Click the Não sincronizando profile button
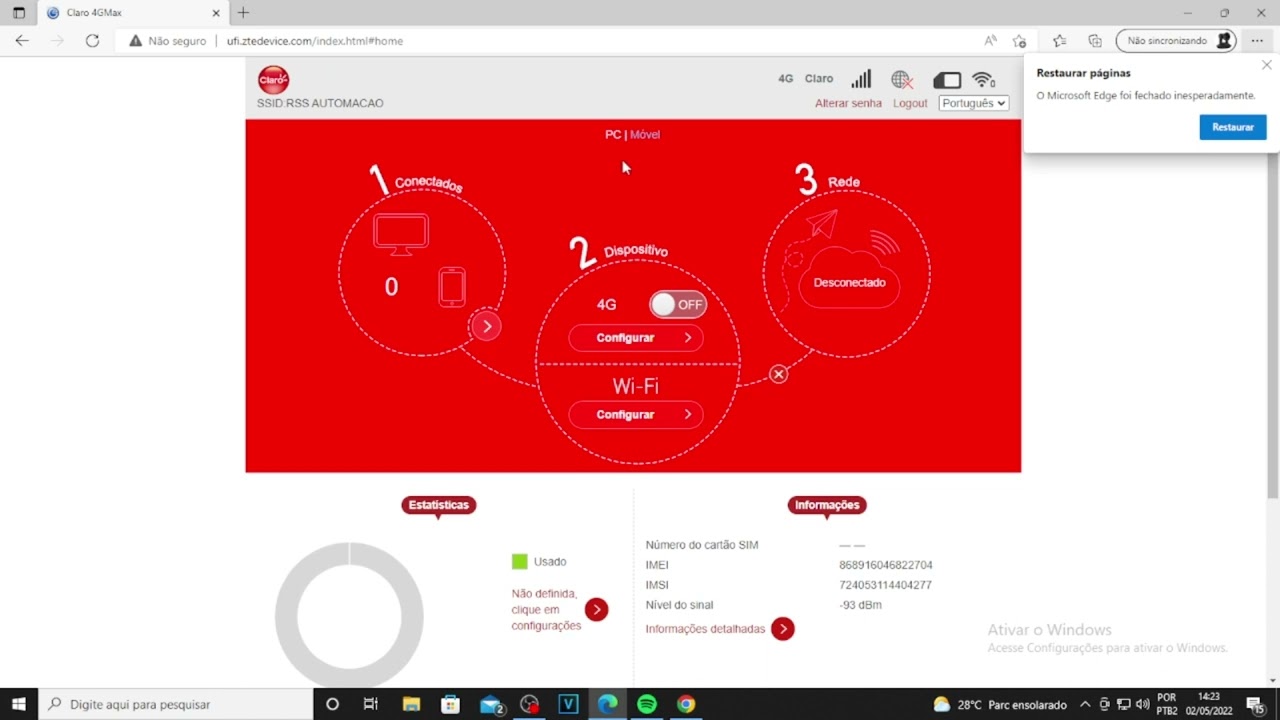The width and height of the screenshot is (1280, 720). click(1177, 41)
